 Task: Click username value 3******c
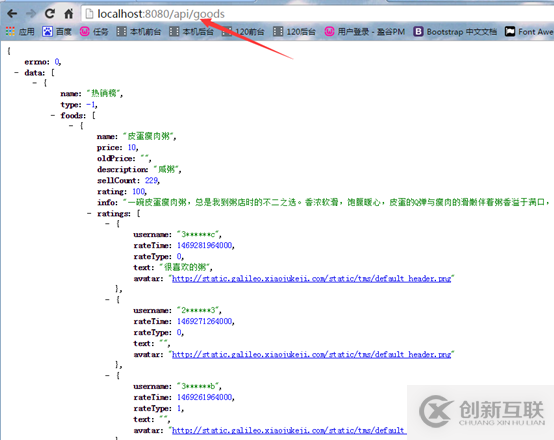point(199,234)
